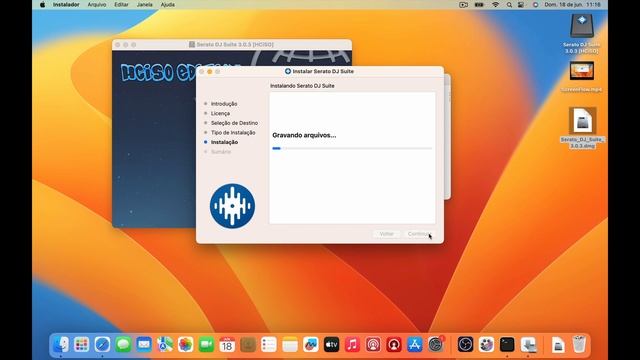The image size is (640, 360).
Task: Open the Janela menu
Action: 144,5
